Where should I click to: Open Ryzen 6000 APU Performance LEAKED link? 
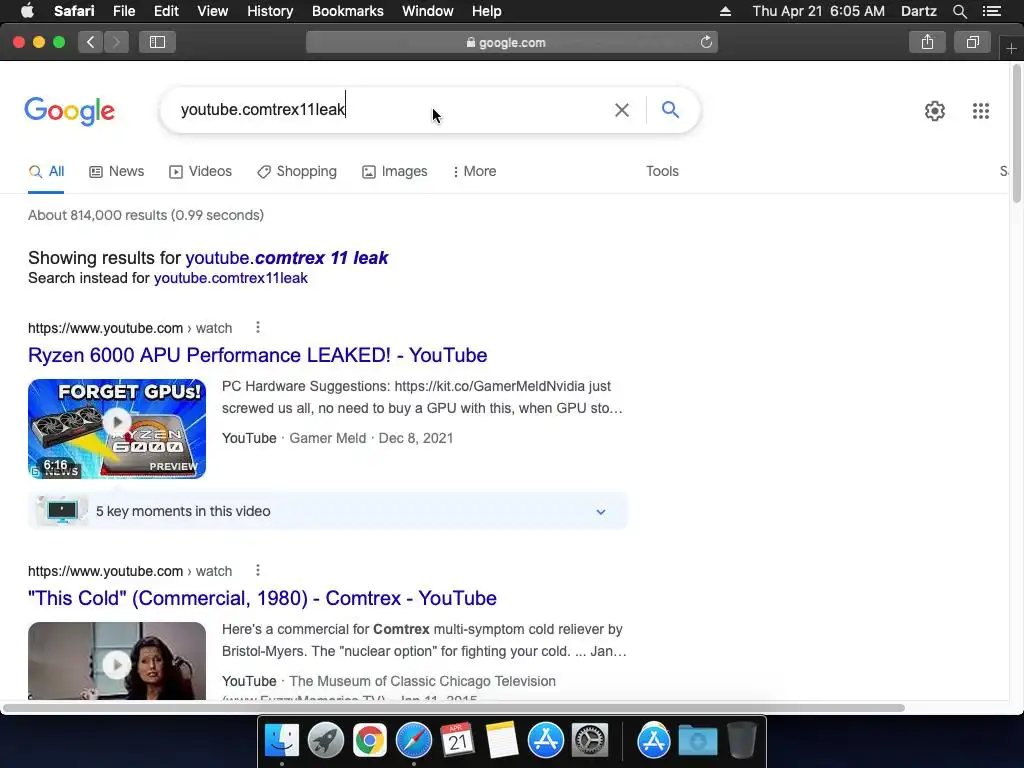[x=257, y=355]
